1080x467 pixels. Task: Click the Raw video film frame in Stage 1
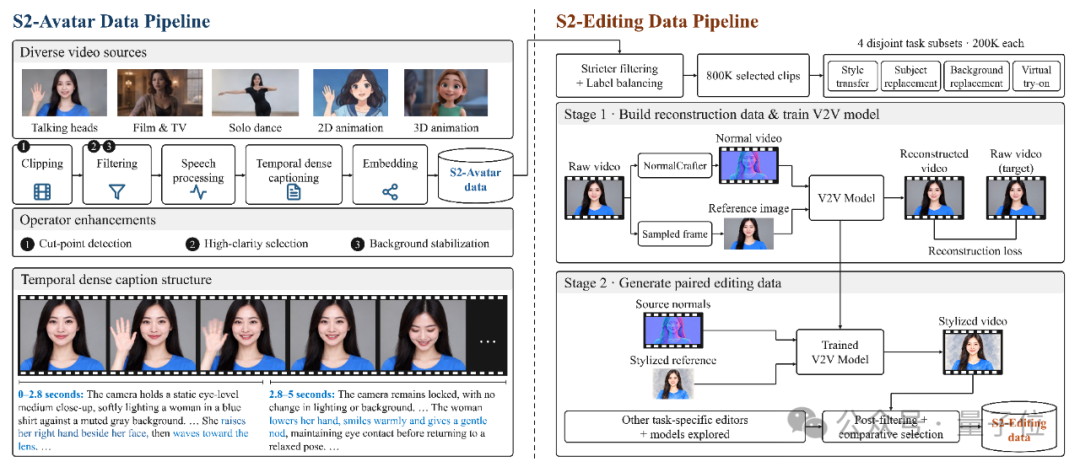coord(594,197)
